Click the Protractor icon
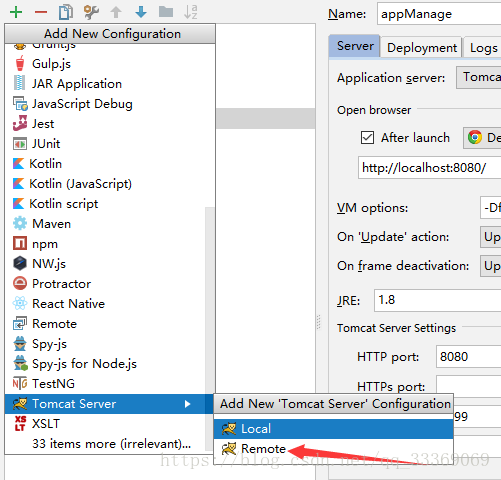Image resolution: width=501 pixels, height=480 pixels. click(20, 284)
